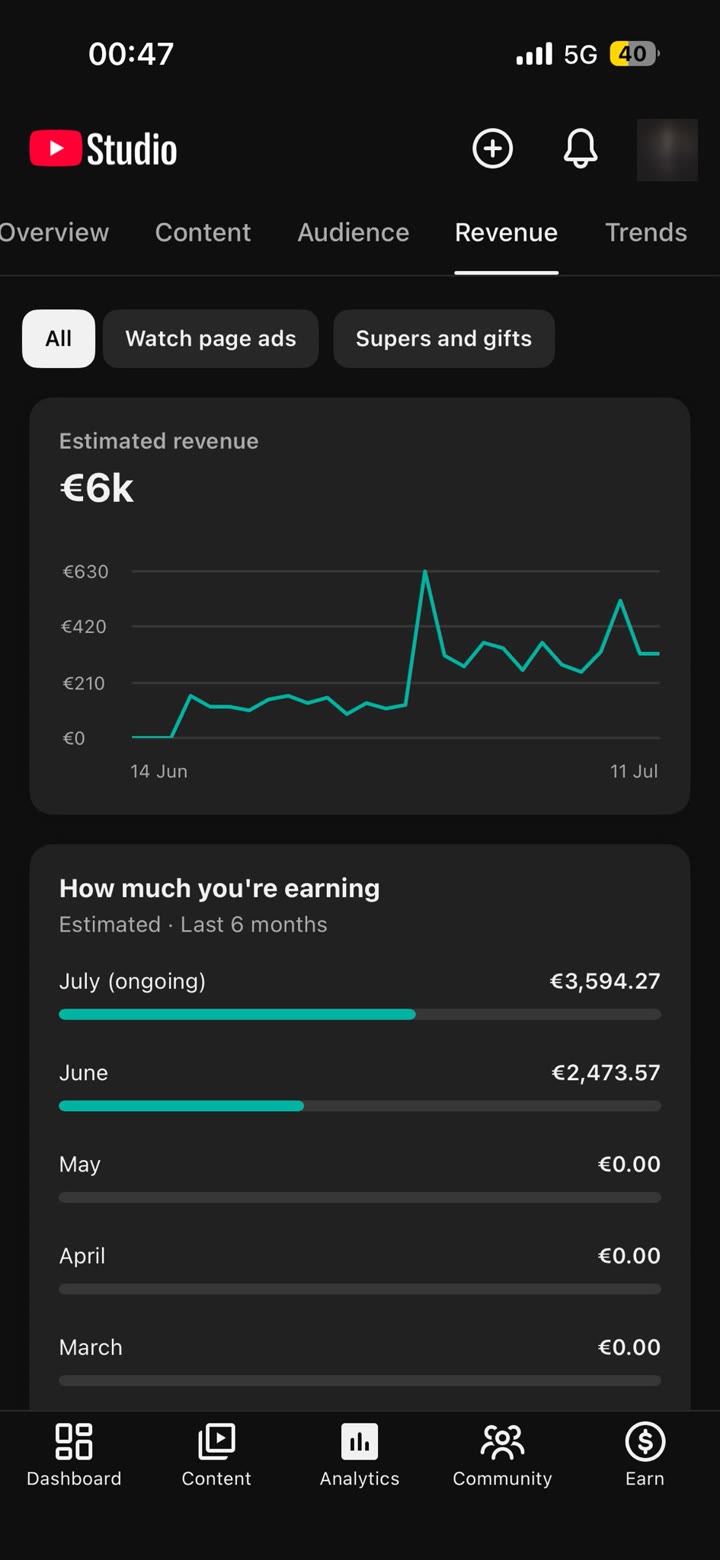This screenshot has width=720, height=1560.
Task: Switch to the Audience tab
Action: 353,232
